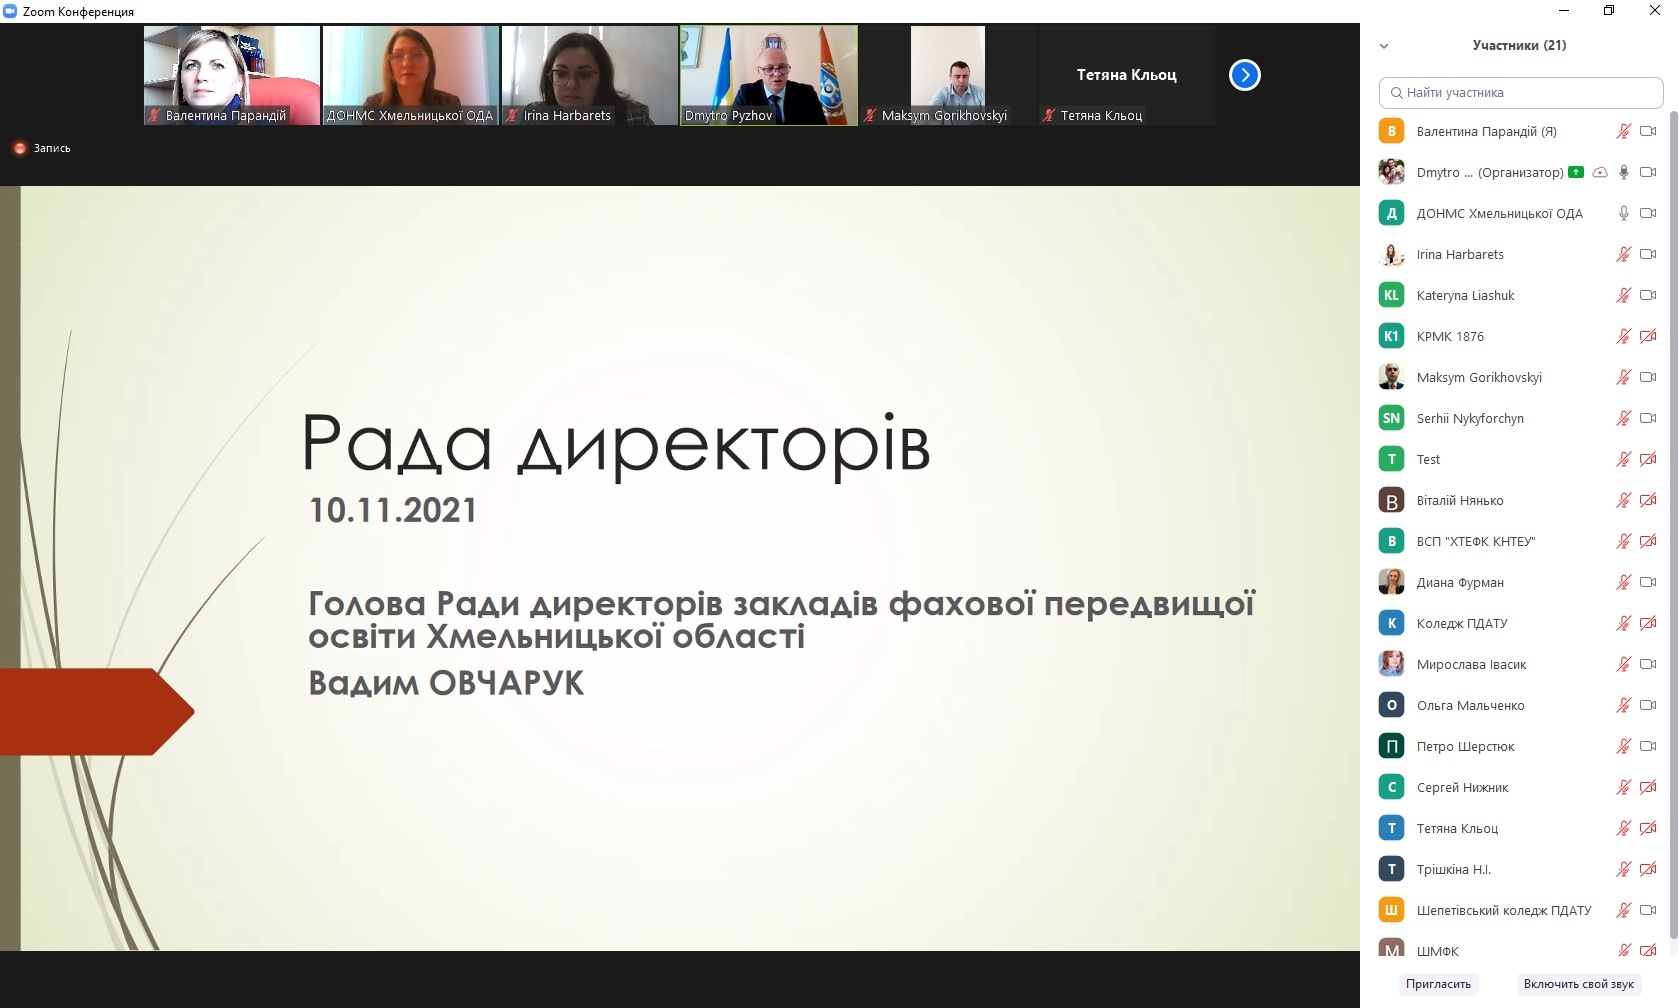Click the camera icon next to Irina Harbarets
1679x1008 pixels.
pyautogui.click(x=1648, y=255)
